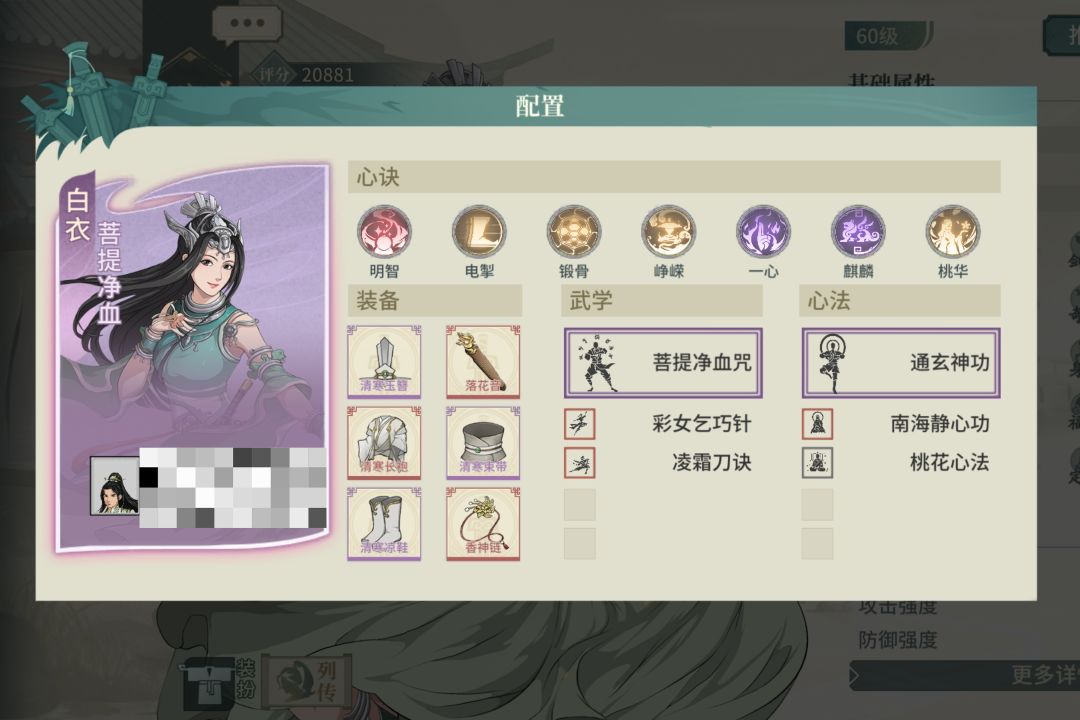This screenshot has width=1080, height=720.
Task: Open the 清寒玉簪 equipment slot
Action: pyautogui.click(x=384, y=362)
